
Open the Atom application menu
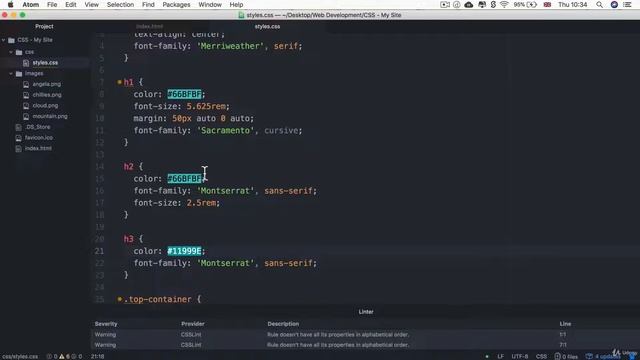[x=31, y=4]
